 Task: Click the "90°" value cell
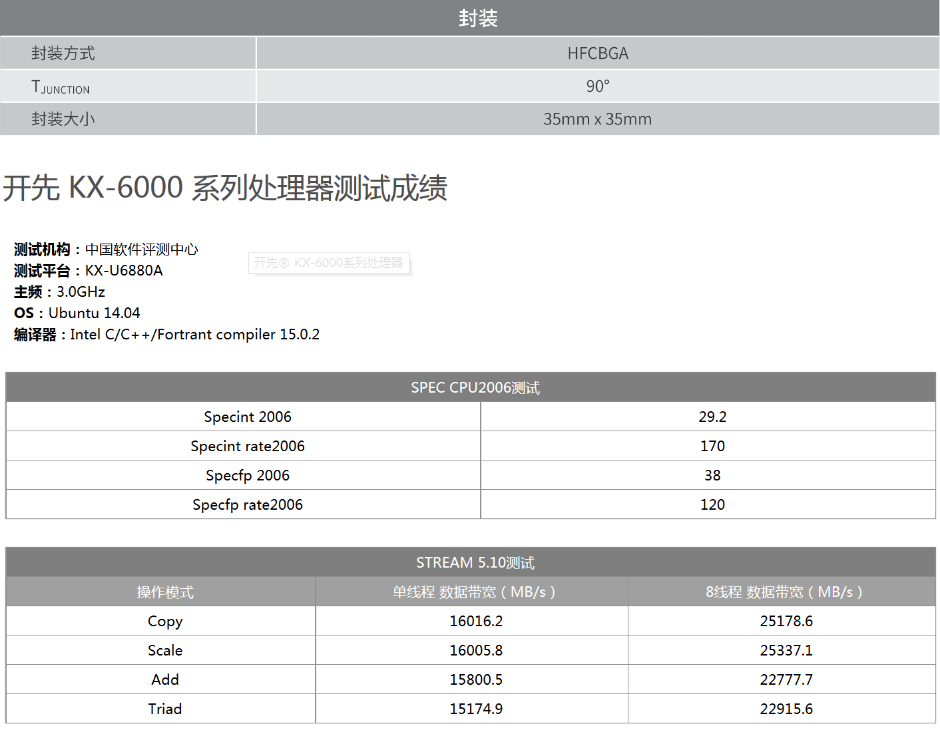point(598,86)
